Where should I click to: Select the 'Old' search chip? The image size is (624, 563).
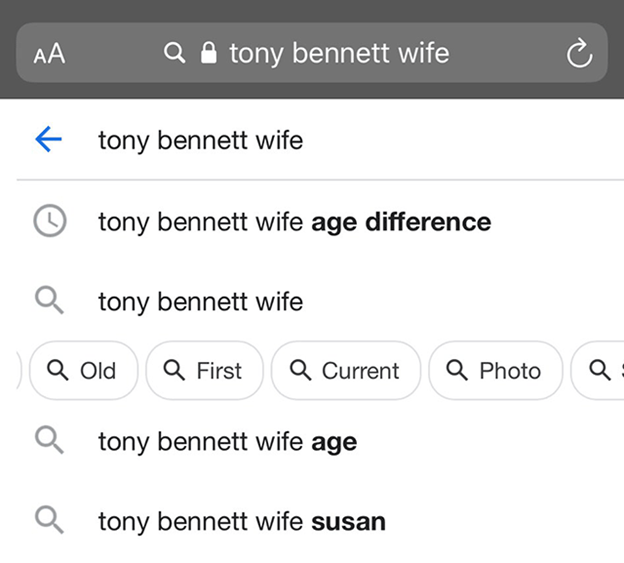point(84,370)
